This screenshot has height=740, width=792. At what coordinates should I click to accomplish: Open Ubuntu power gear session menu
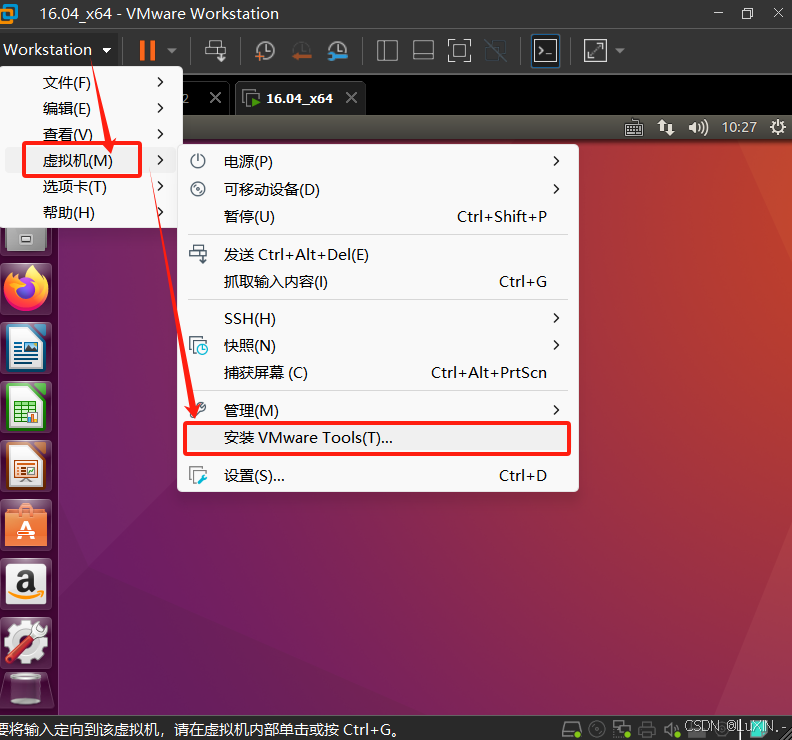(x=777, y=127)
